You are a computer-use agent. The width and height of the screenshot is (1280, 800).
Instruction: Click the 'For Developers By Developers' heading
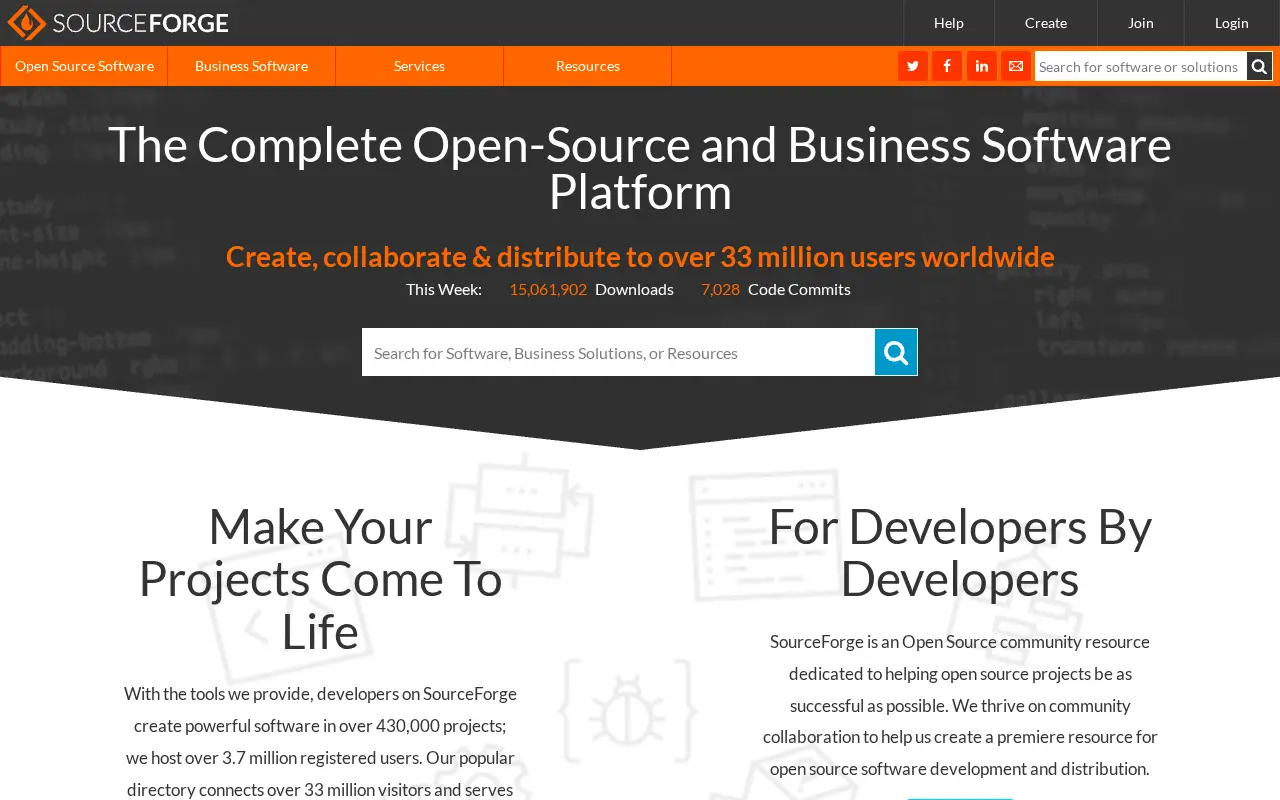960,552
